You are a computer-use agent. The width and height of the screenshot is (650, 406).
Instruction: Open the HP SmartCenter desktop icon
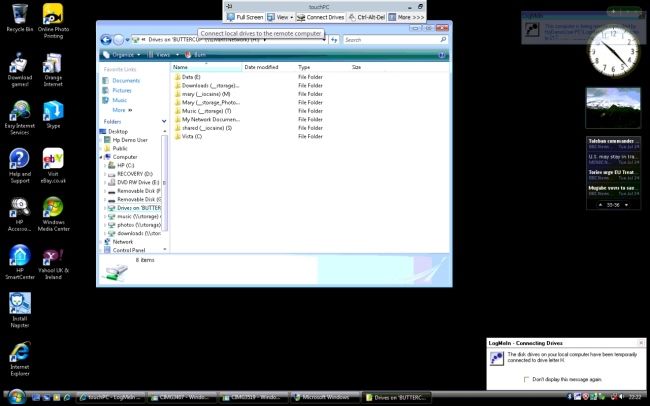pos(19,262)
